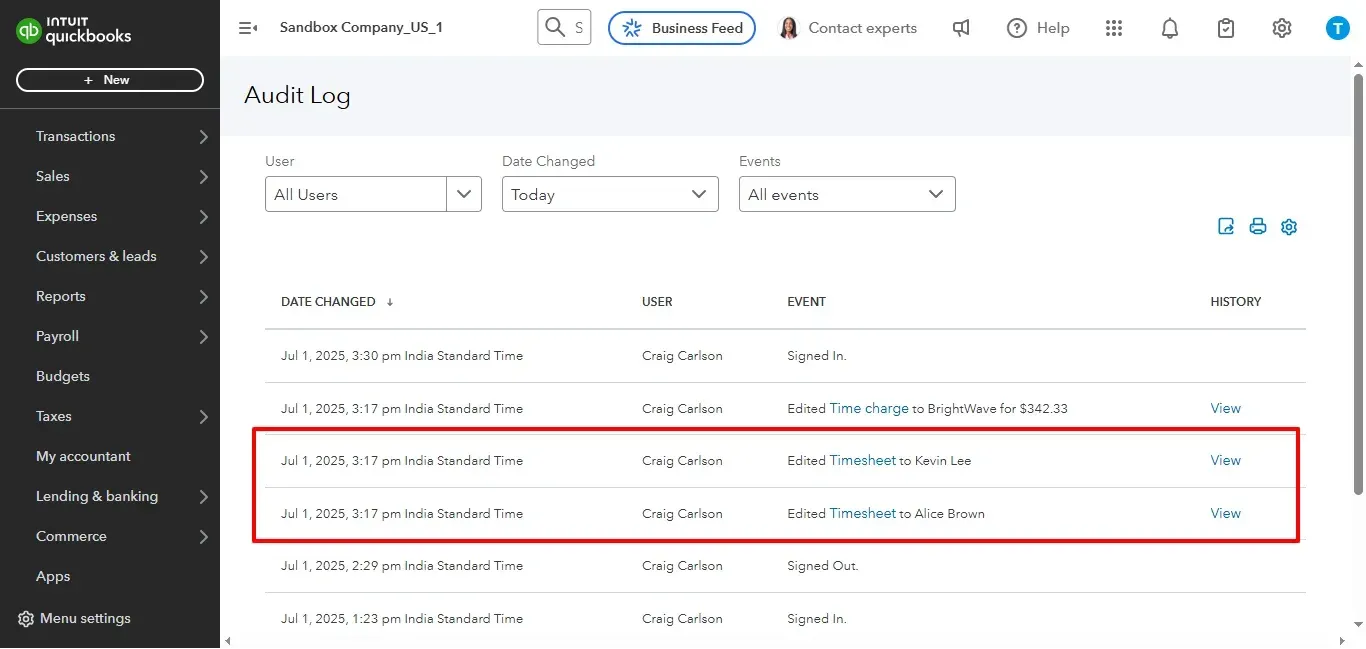
Task: Open the announcements megaphone icon
Action: [961, 28]
